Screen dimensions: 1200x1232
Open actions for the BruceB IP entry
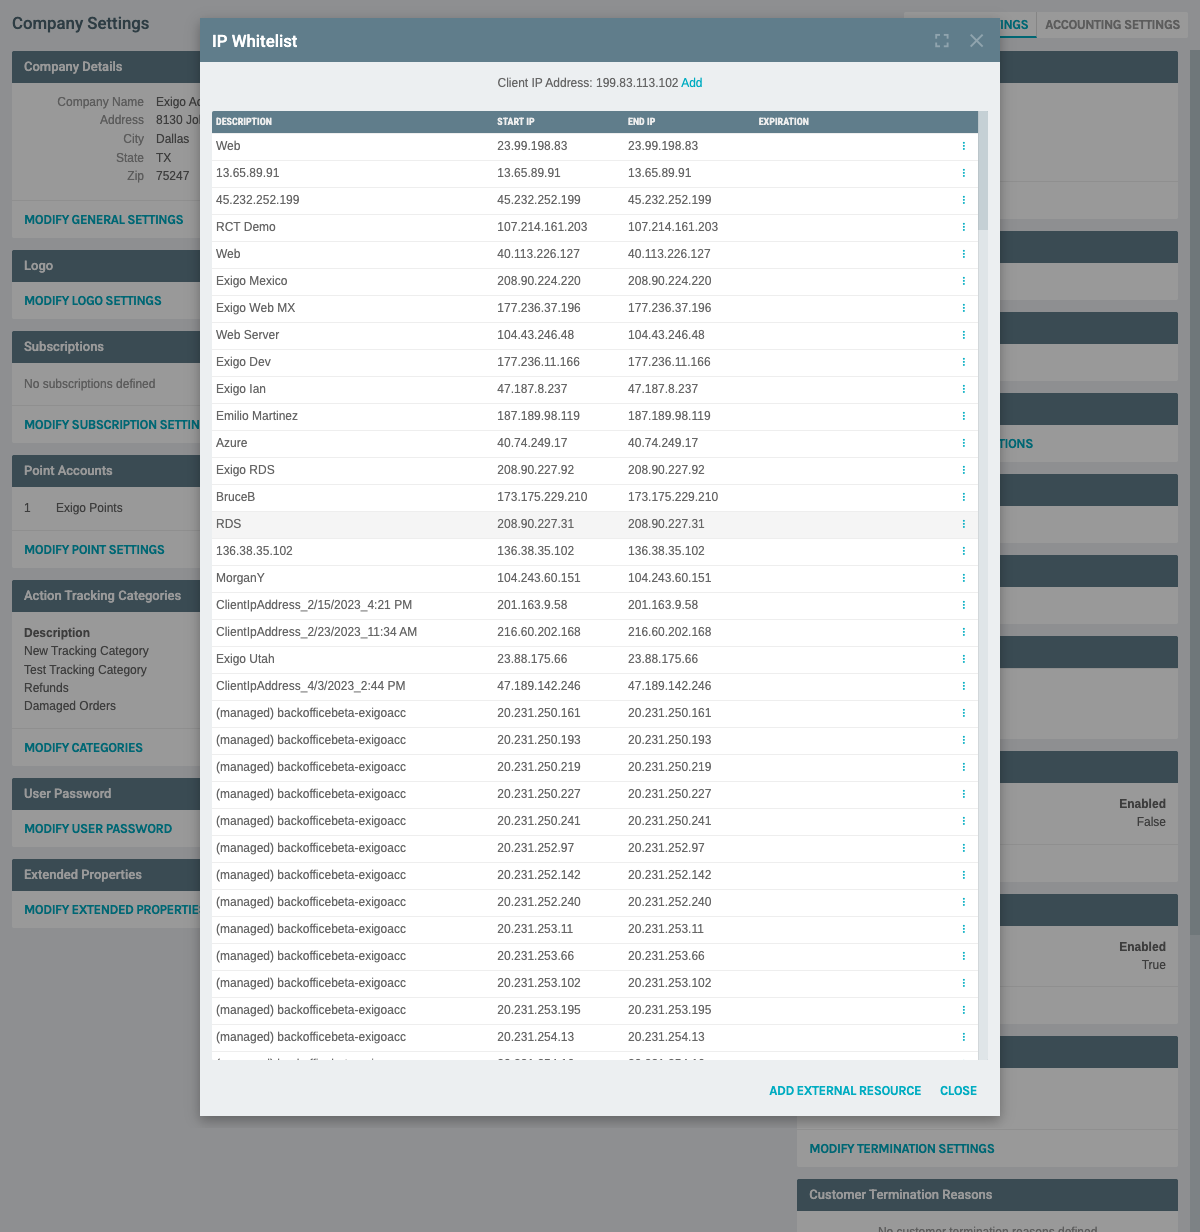(x=963, y=497)
